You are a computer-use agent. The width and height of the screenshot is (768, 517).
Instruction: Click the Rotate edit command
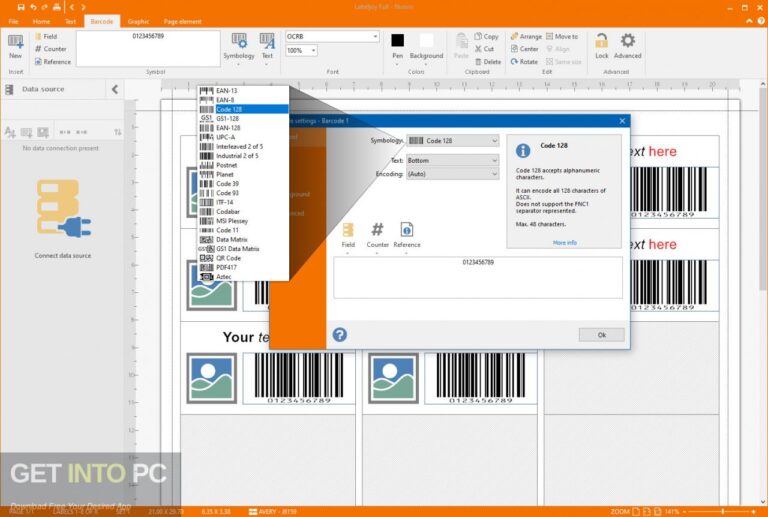524,62
